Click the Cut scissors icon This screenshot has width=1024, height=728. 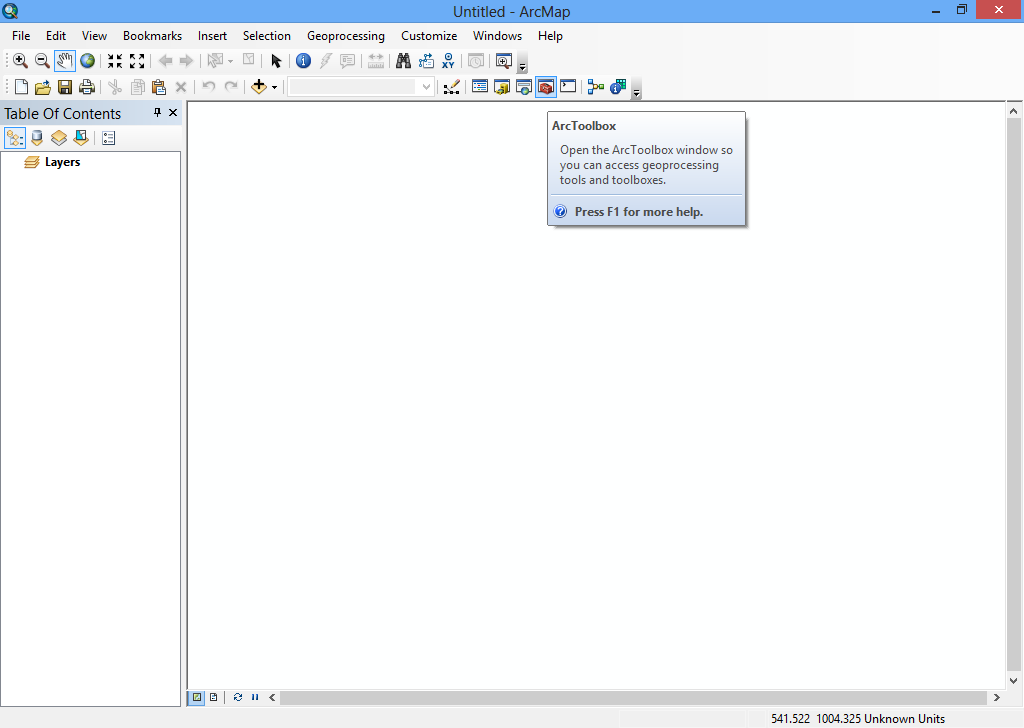[x=115, y=87]
